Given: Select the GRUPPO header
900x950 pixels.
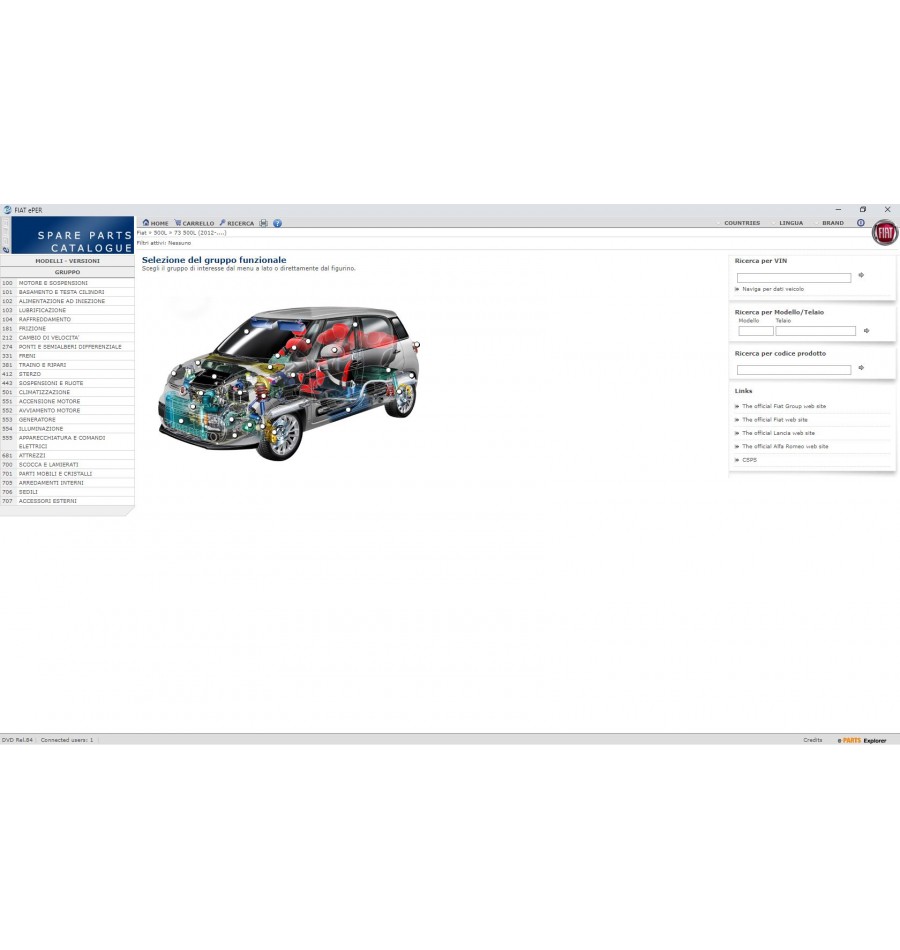Looking at the screenshot, I should pyautogui.click(x=67, y=272).
